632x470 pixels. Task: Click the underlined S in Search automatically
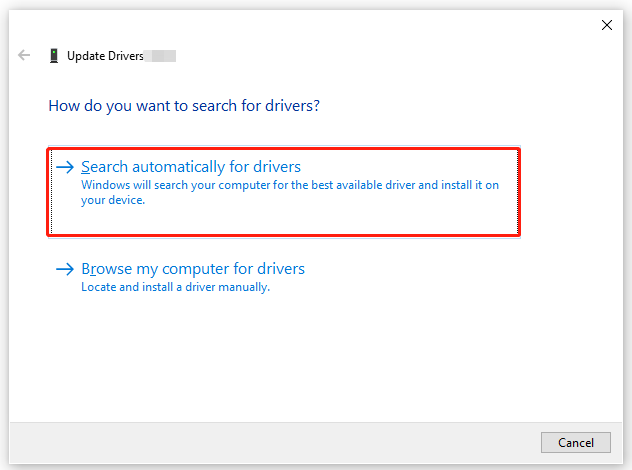85,167
